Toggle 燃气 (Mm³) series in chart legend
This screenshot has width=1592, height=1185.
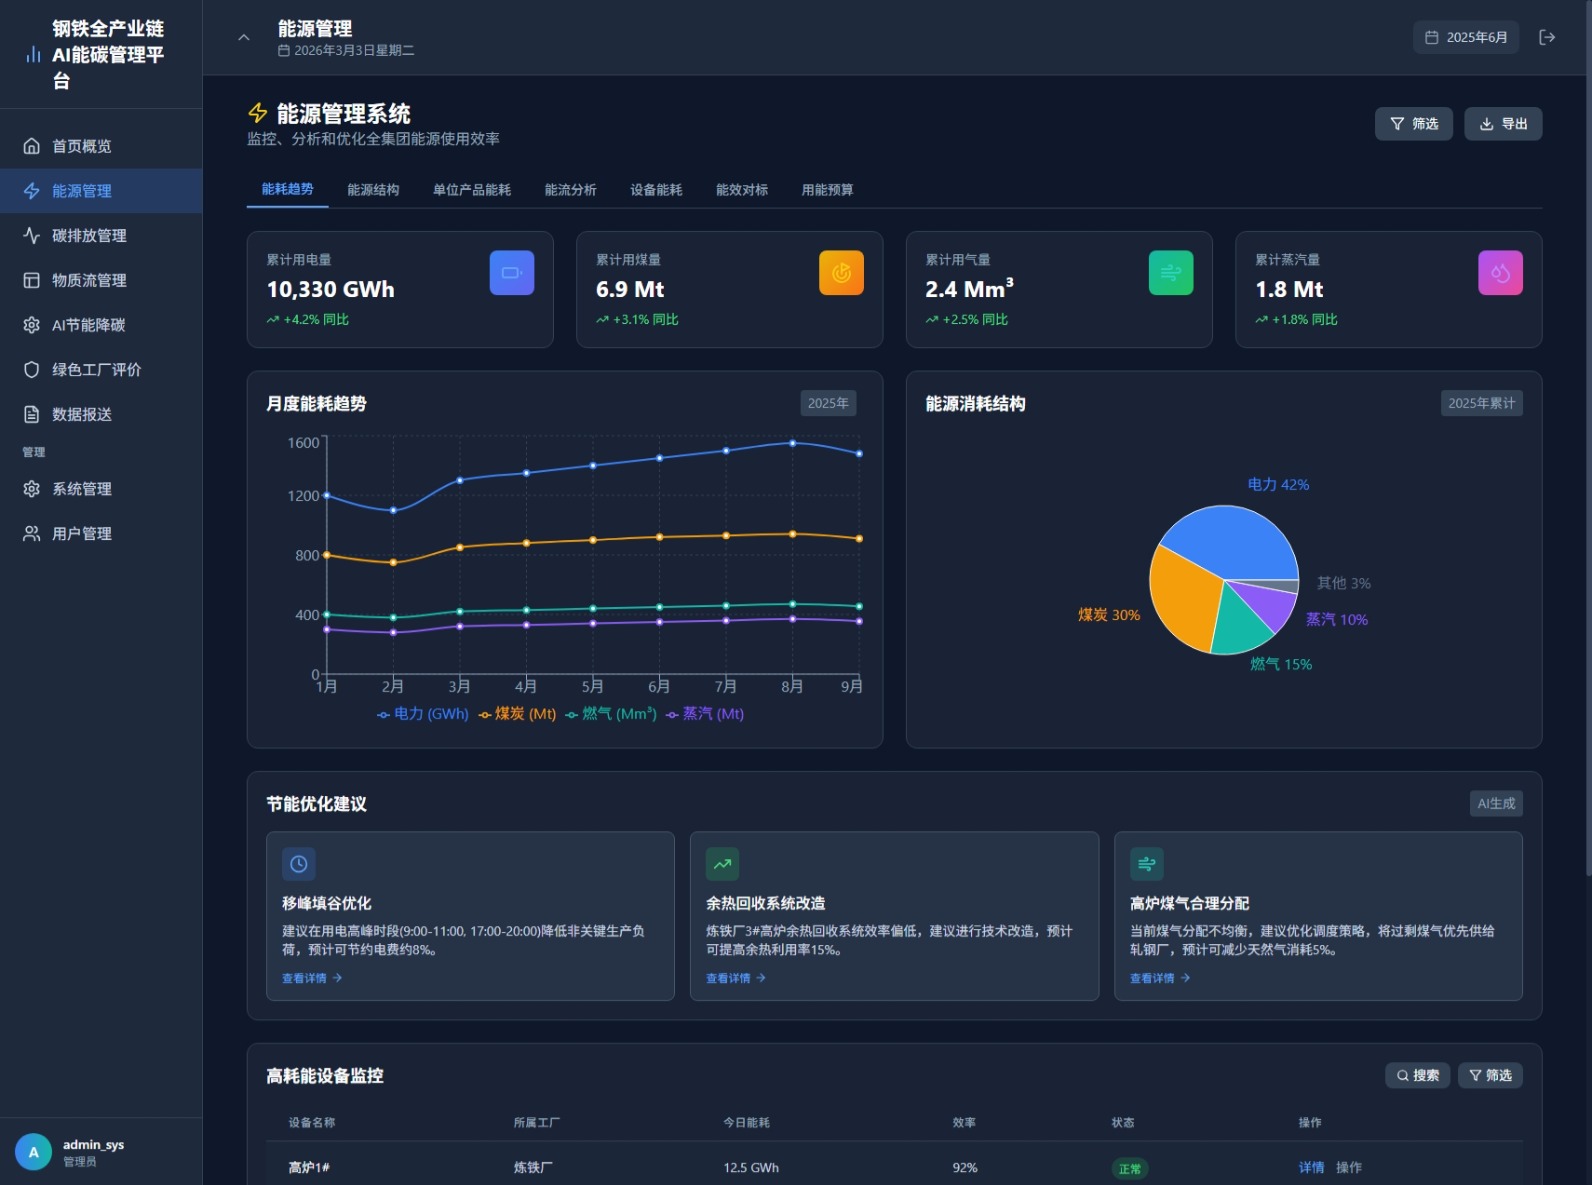click(x=611, y=714)
